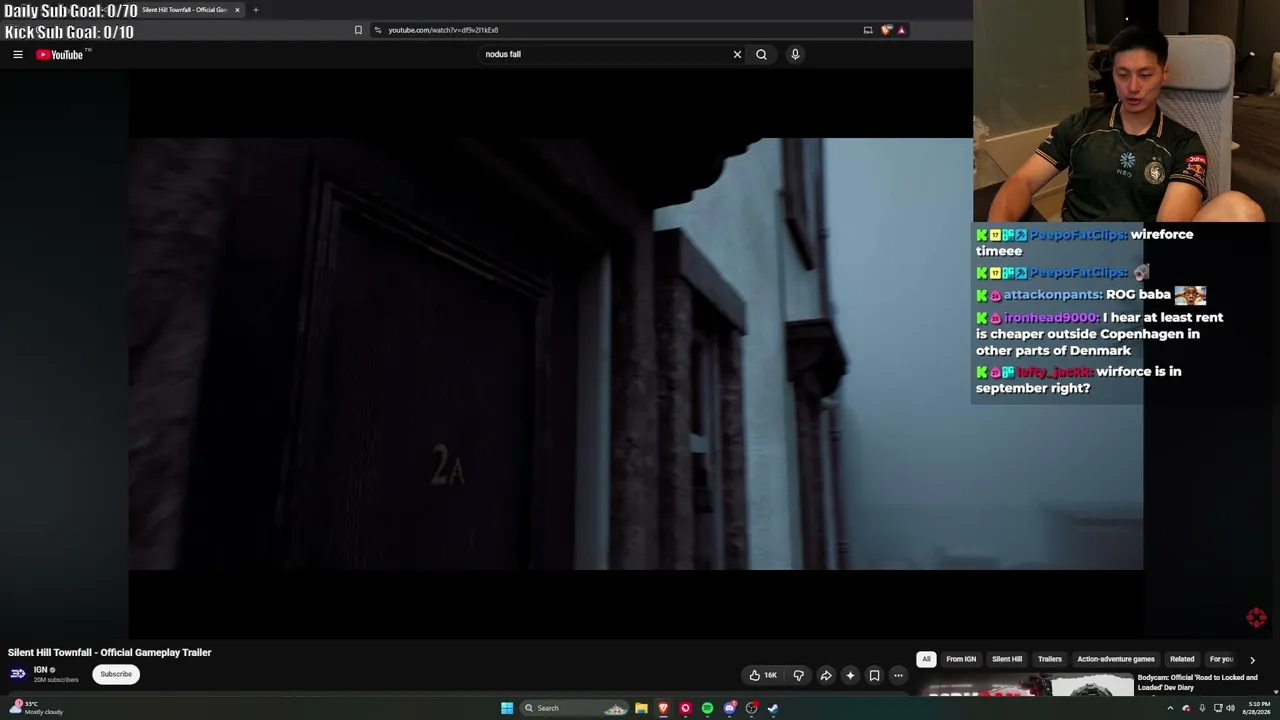Subscribe to the IGN channel
The height and width of the screenshot is (720, 1280).
pyautogui.click(x=116, y=674)
